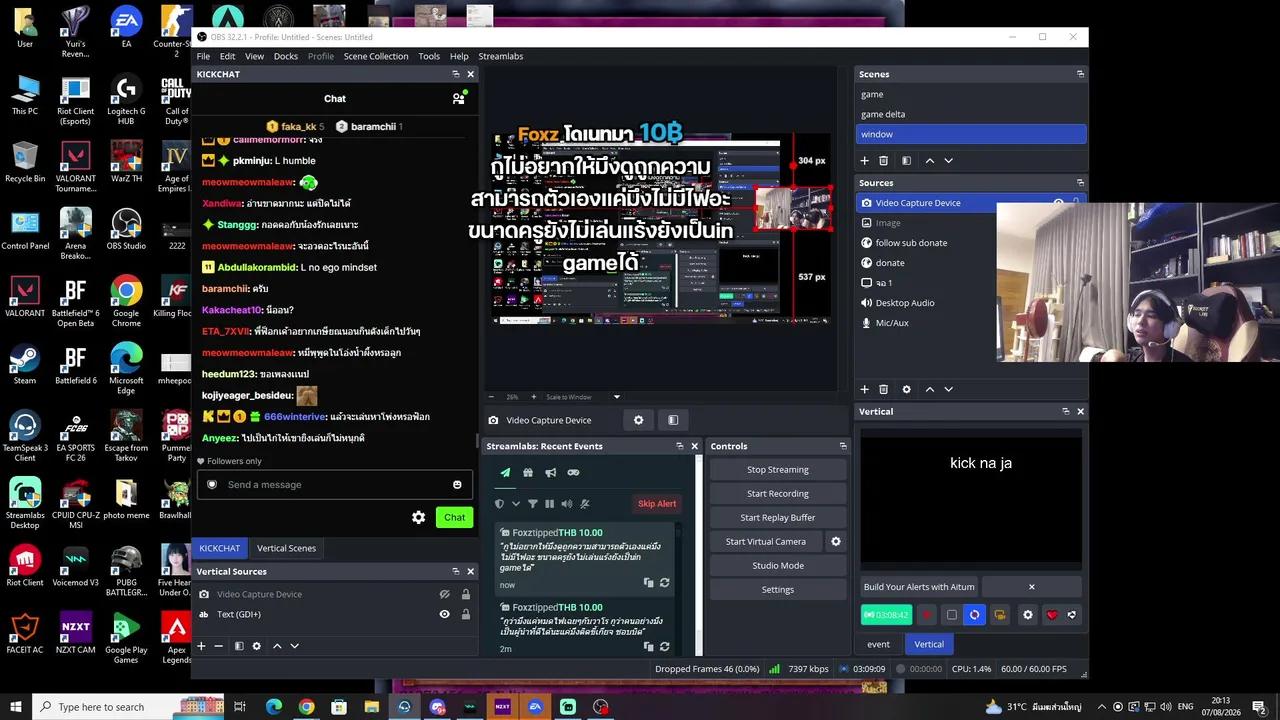Screen dimensions: 1280x720
Task: Move scene up in Scenes list
Action: (x=930, y=161)
